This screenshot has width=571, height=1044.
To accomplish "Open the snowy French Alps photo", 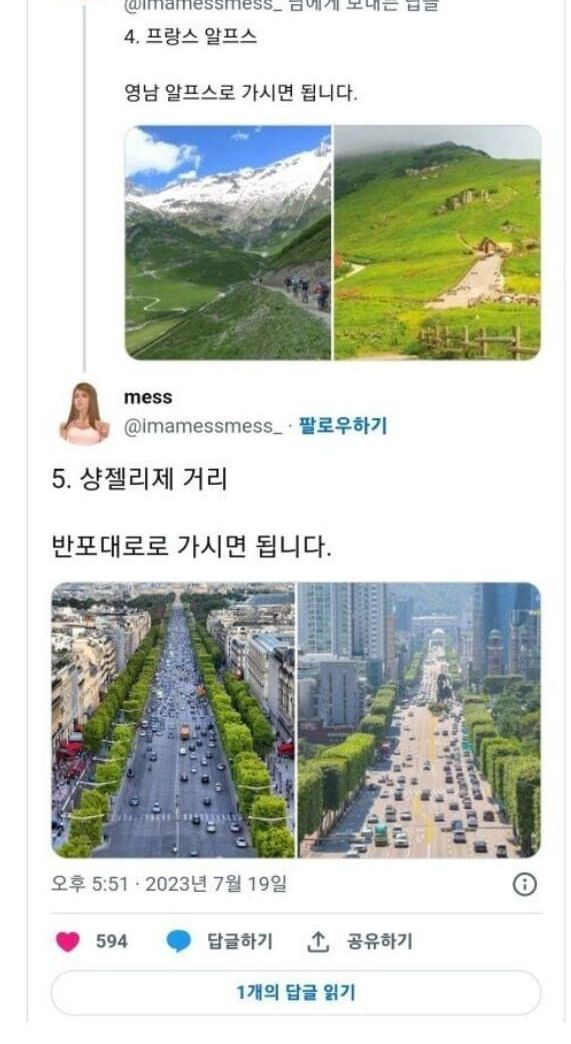I will click(x=228, y=242).
